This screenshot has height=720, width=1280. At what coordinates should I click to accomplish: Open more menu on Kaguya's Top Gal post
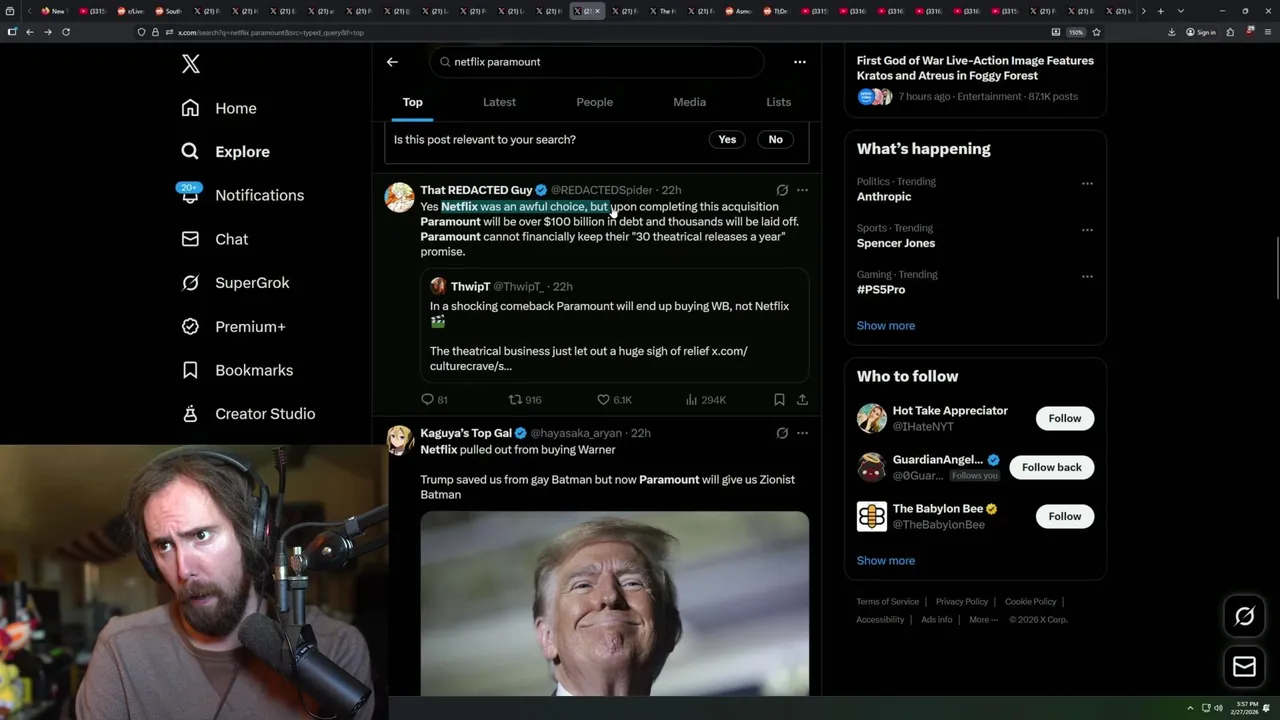(x=802, y=433)
